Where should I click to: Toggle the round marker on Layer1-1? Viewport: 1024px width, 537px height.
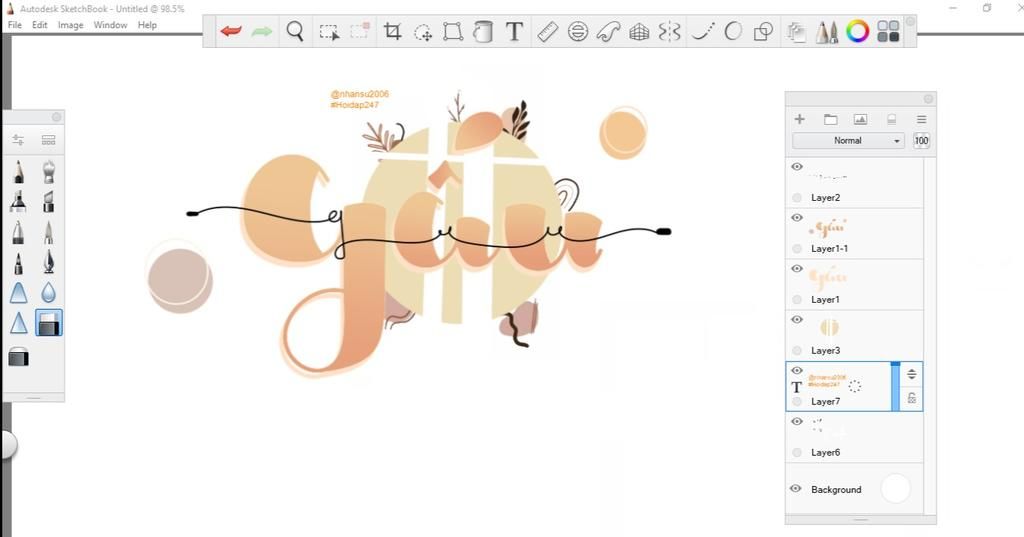click(797, 248)
